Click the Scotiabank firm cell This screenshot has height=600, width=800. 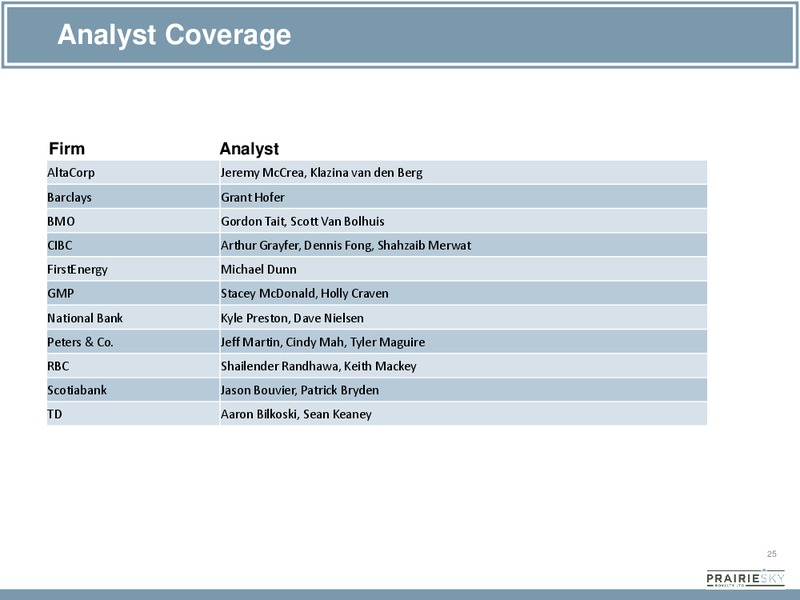pos(133,390)
